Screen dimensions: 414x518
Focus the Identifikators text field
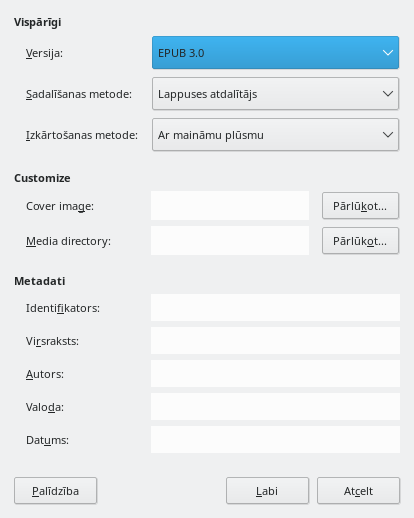point(275,308)
